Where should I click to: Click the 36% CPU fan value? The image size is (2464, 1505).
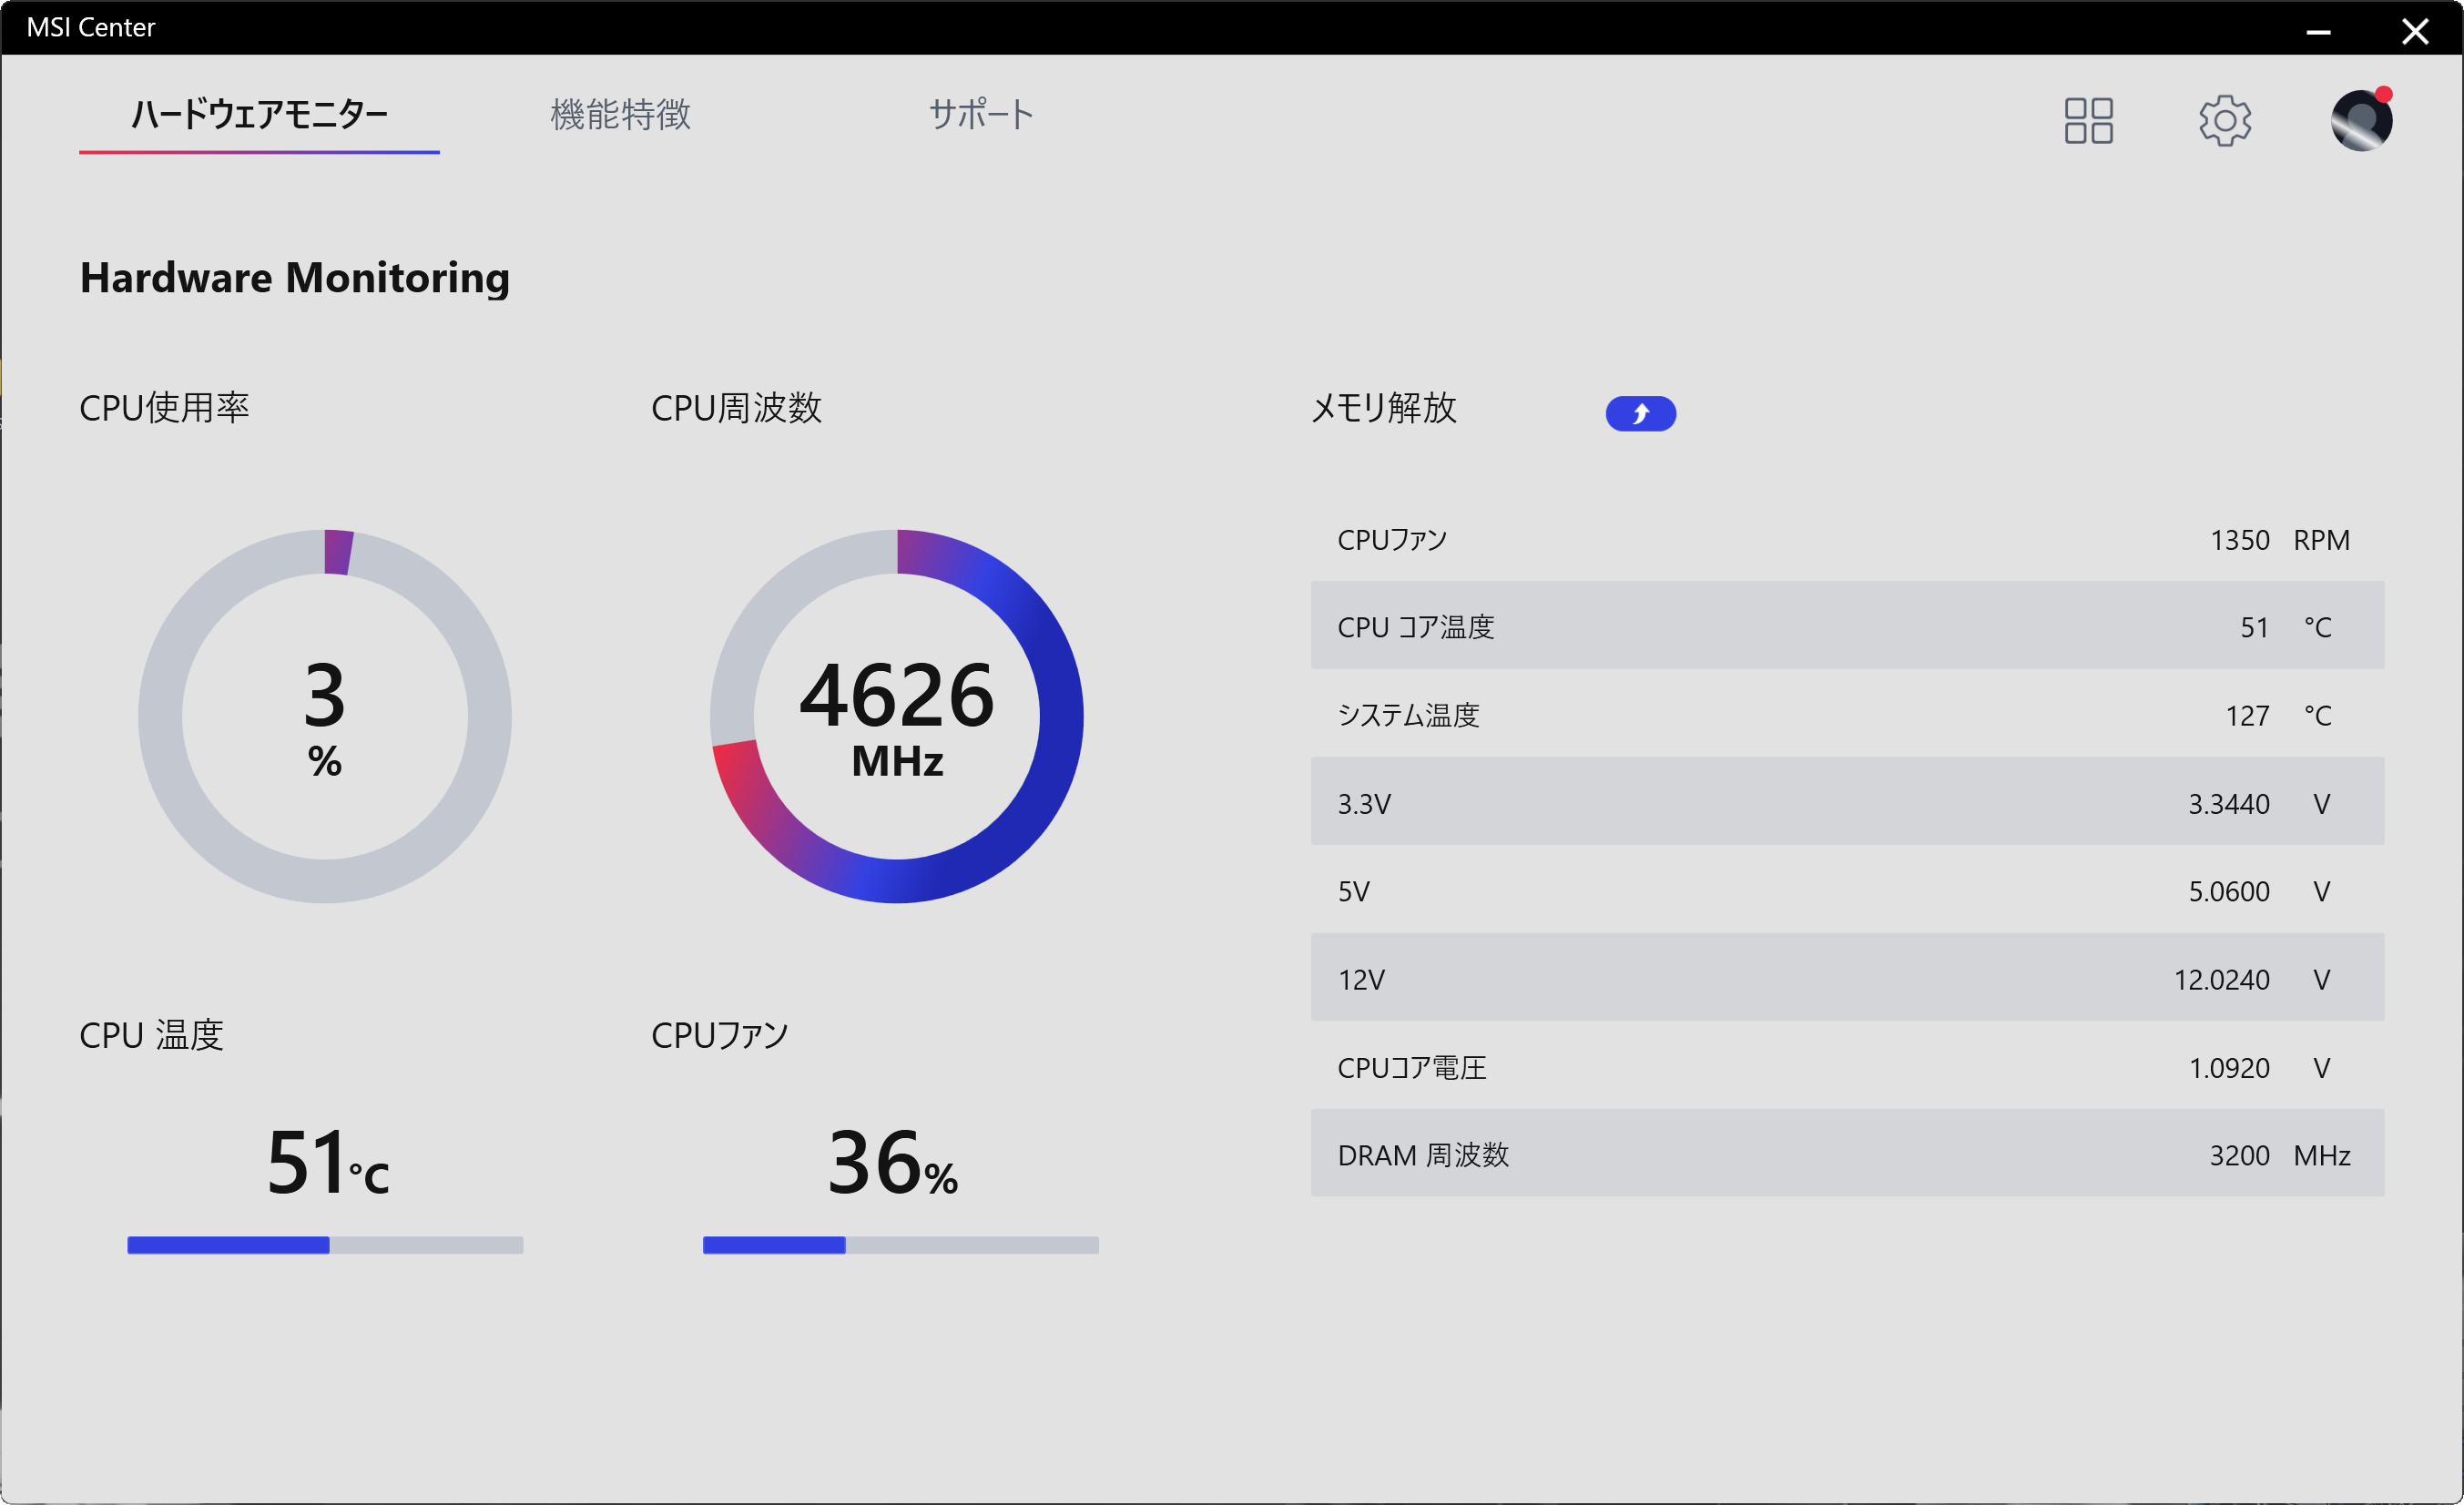point(893,1161)
